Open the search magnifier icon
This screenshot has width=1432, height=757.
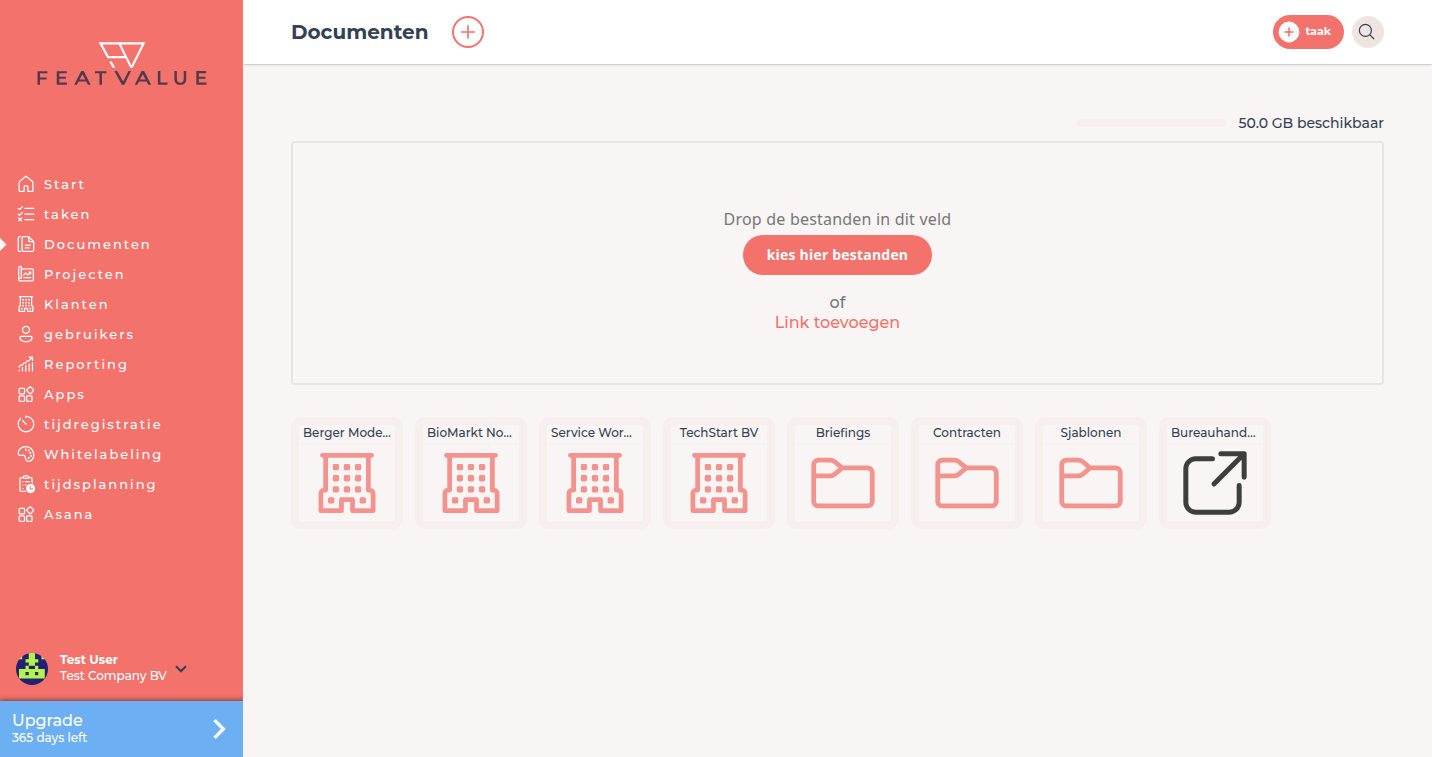point(1367,32)
